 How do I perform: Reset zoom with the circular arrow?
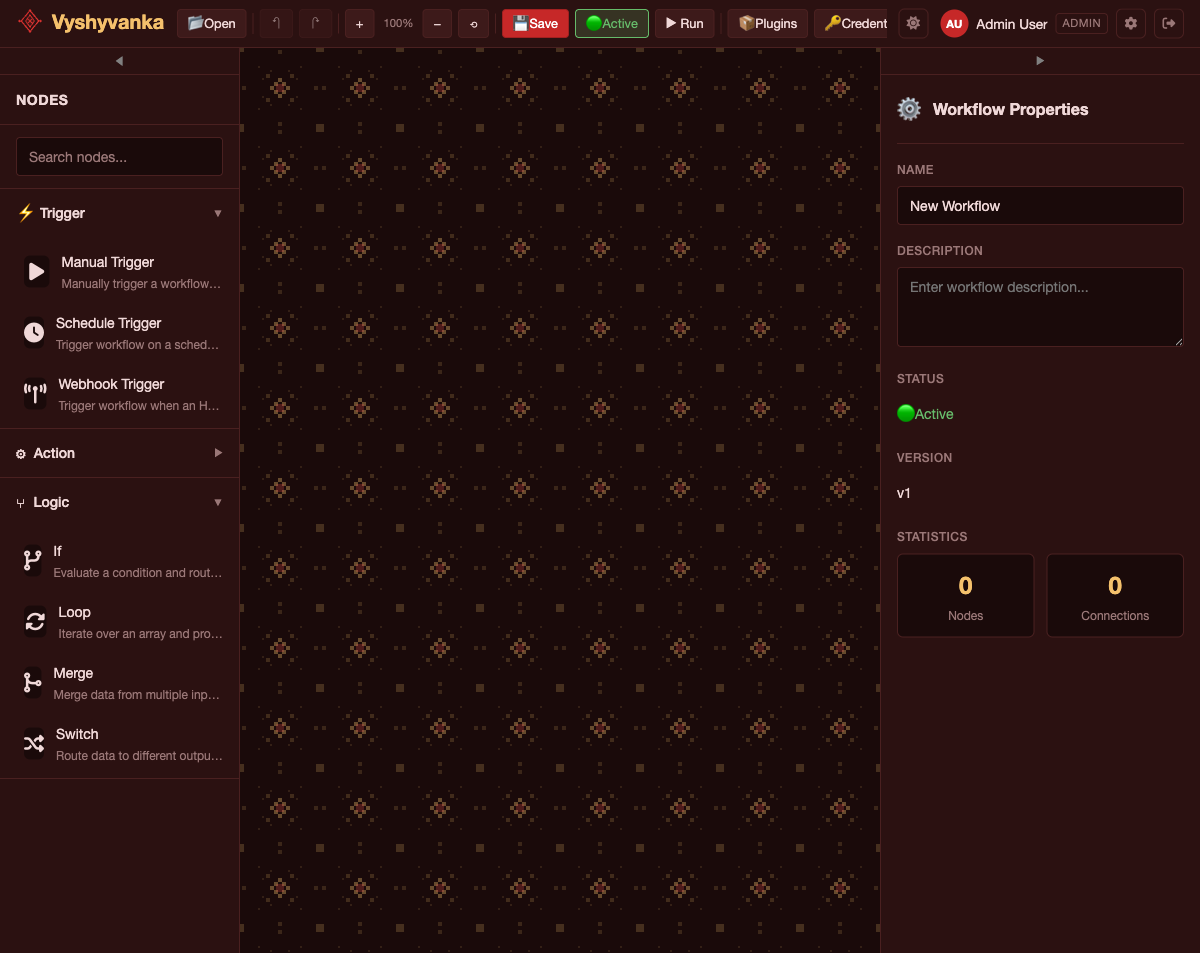pos(473,23)
